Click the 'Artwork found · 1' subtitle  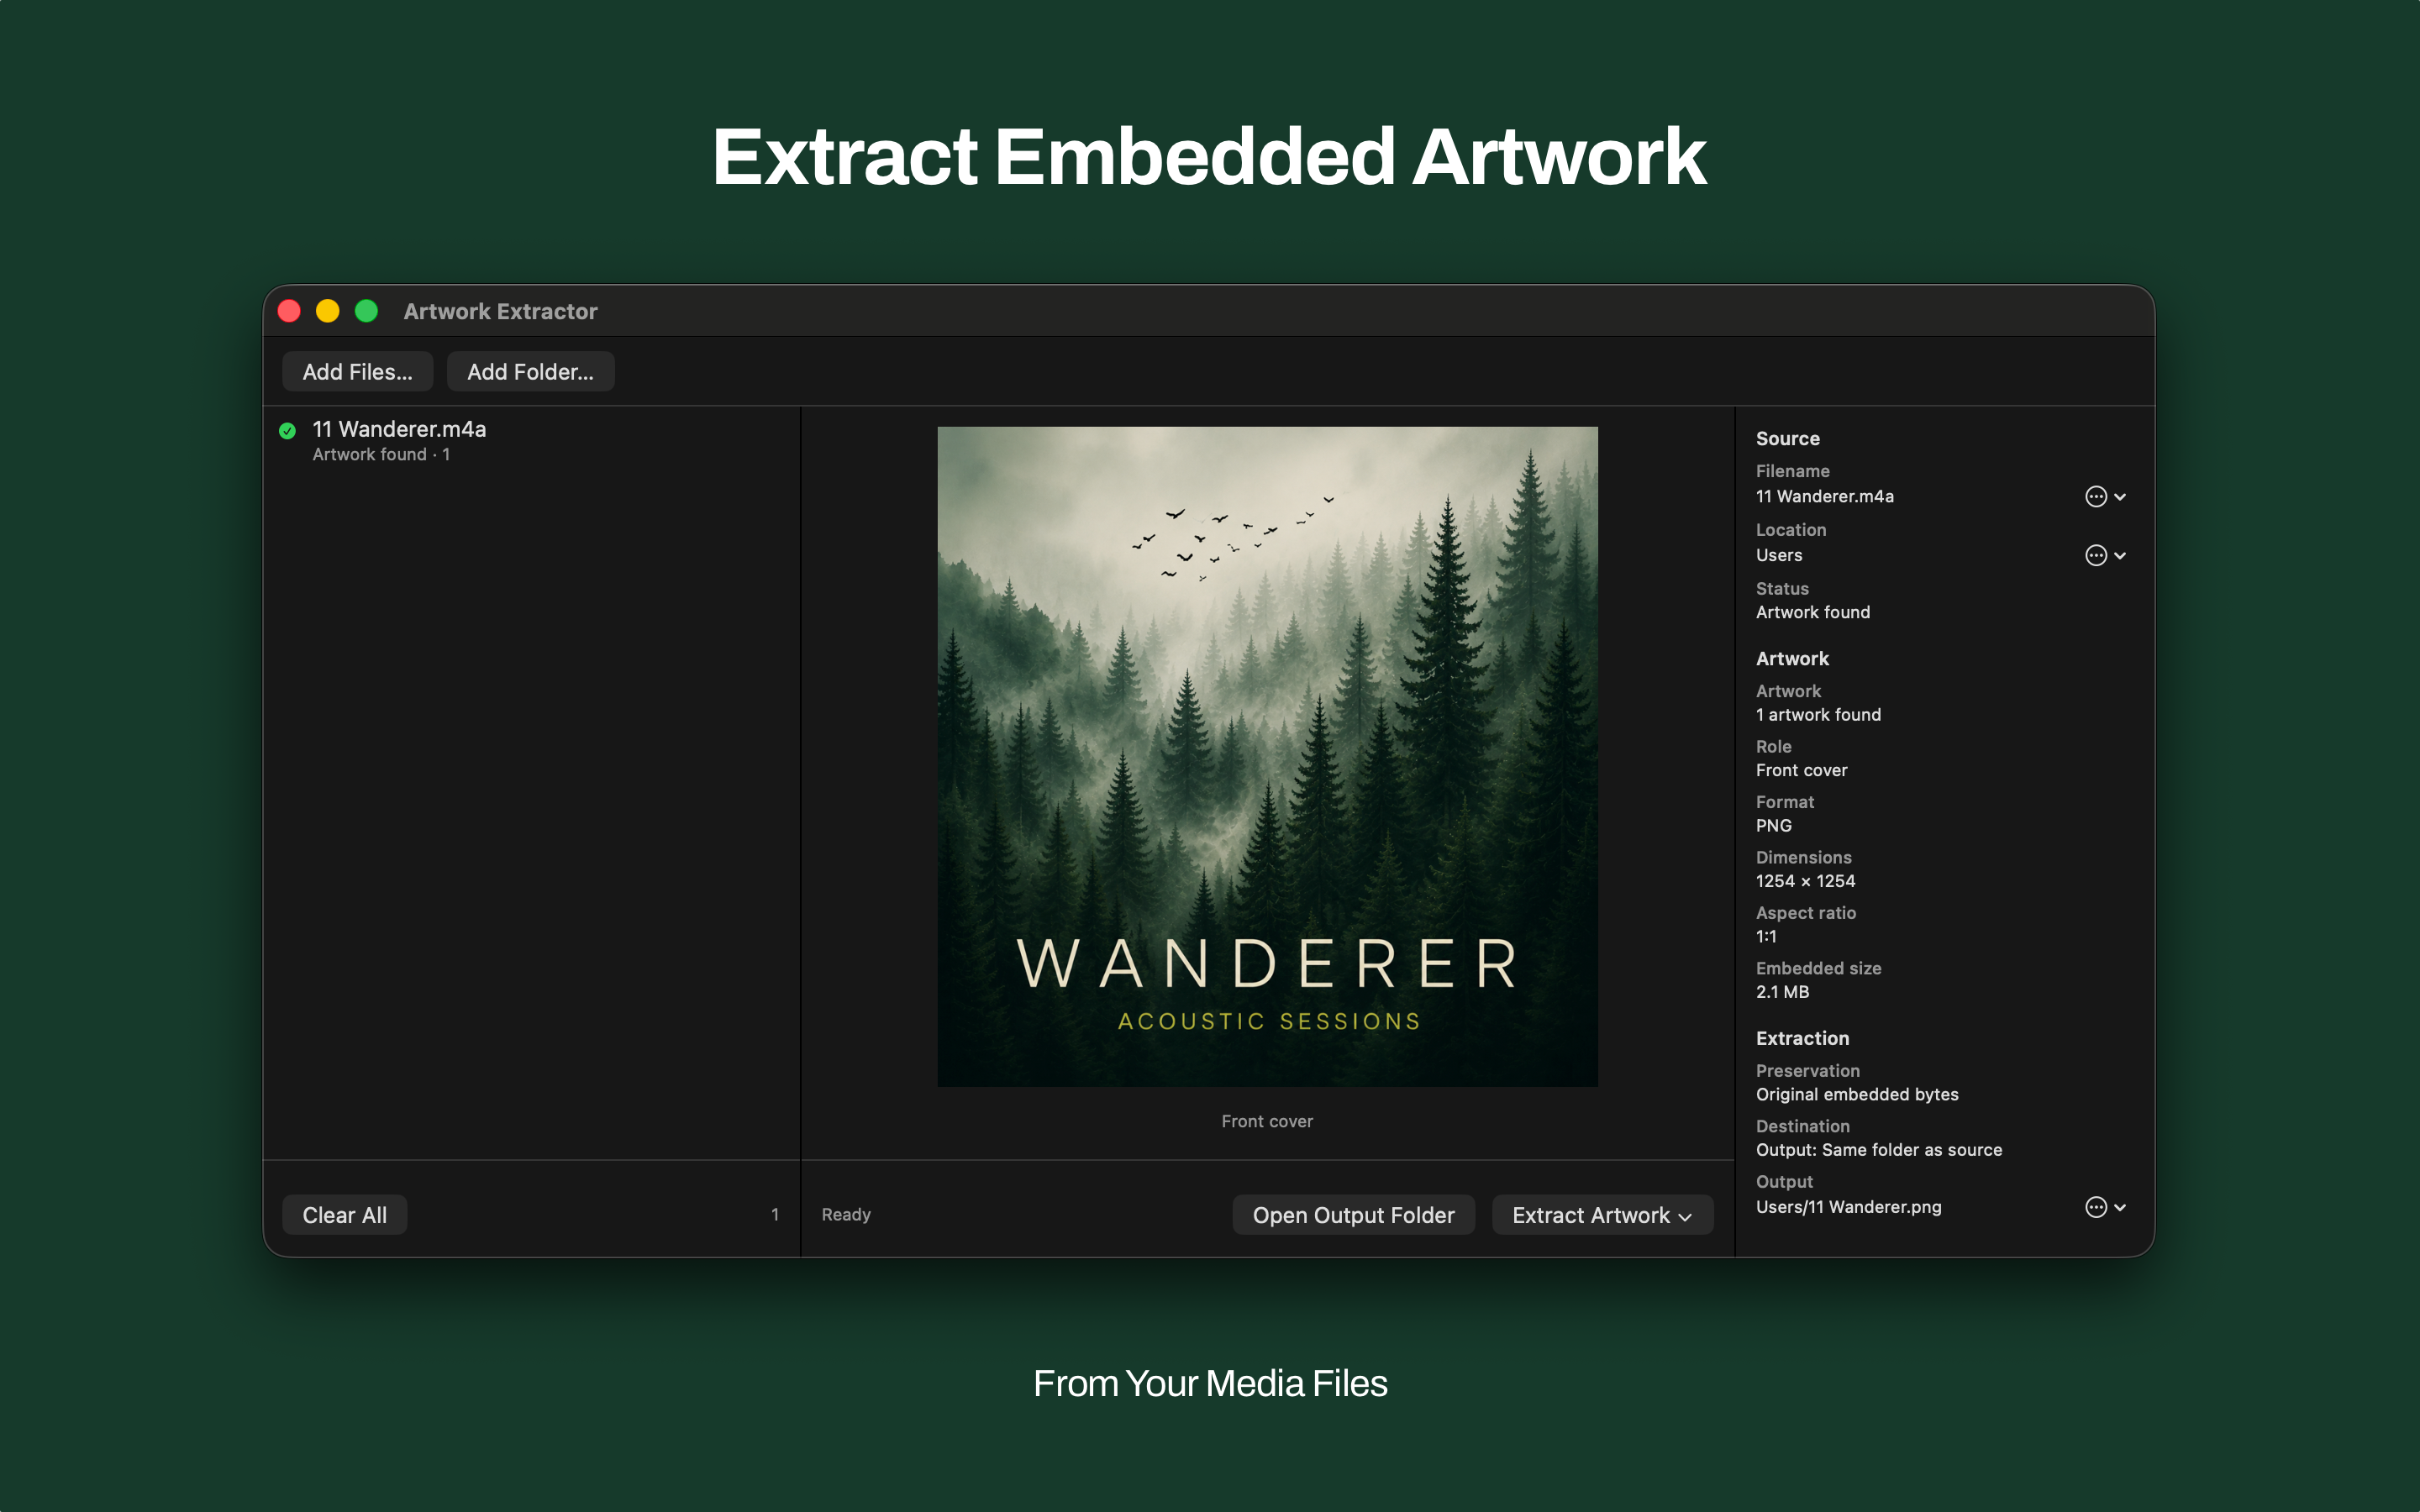point(381,455)
